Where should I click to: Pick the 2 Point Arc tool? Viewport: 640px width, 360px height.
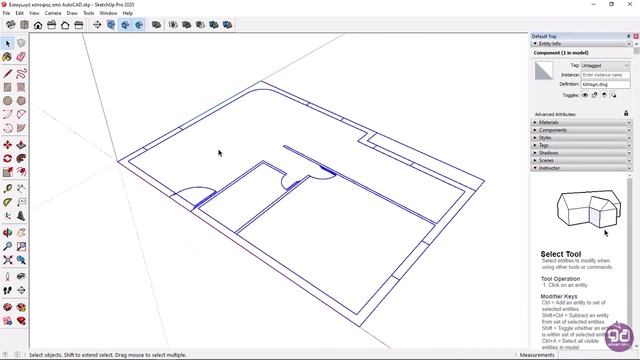21,114
